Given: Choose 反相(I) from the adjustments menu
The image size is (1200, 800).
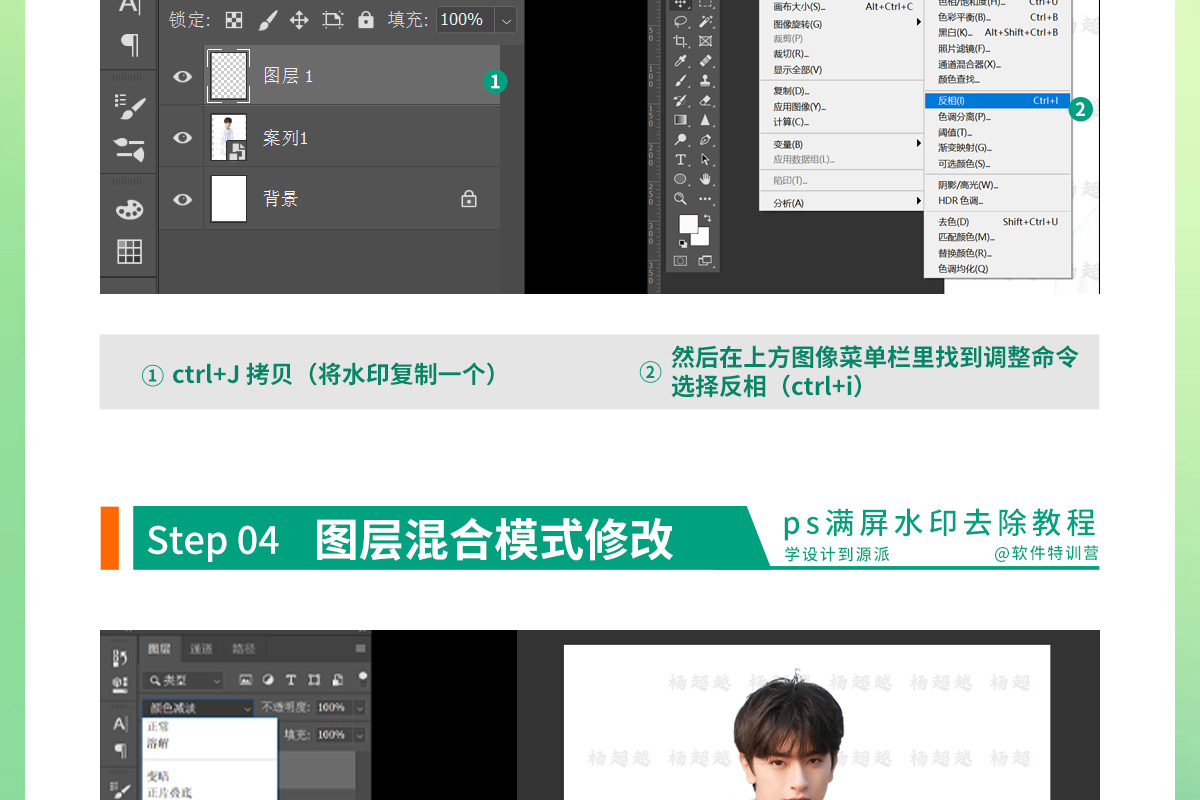Looking at the screenshot, I should pyautogui.click(x=996, y=100).
